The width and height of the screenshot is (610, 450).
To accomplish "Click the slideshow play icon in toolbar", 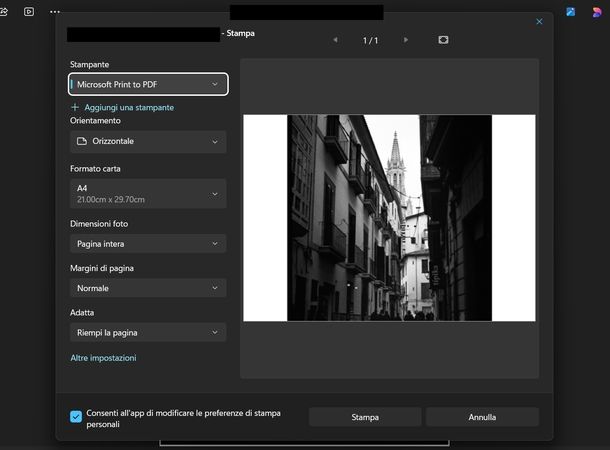I will pos(28,11).
